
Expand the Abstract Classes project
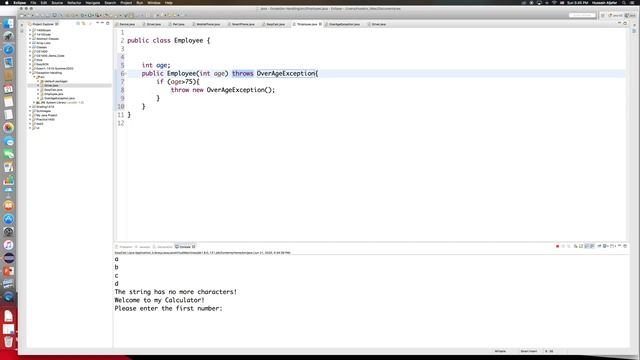pos(30,39)
